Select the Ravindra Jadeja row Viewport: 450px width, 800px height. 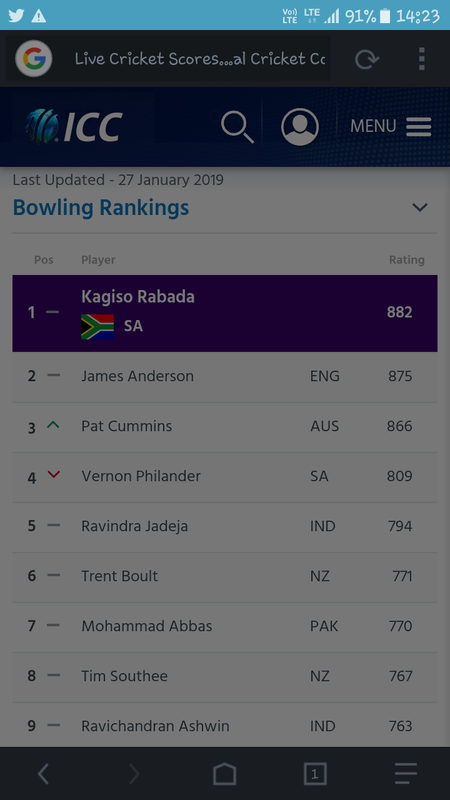[x=225, y=526]
